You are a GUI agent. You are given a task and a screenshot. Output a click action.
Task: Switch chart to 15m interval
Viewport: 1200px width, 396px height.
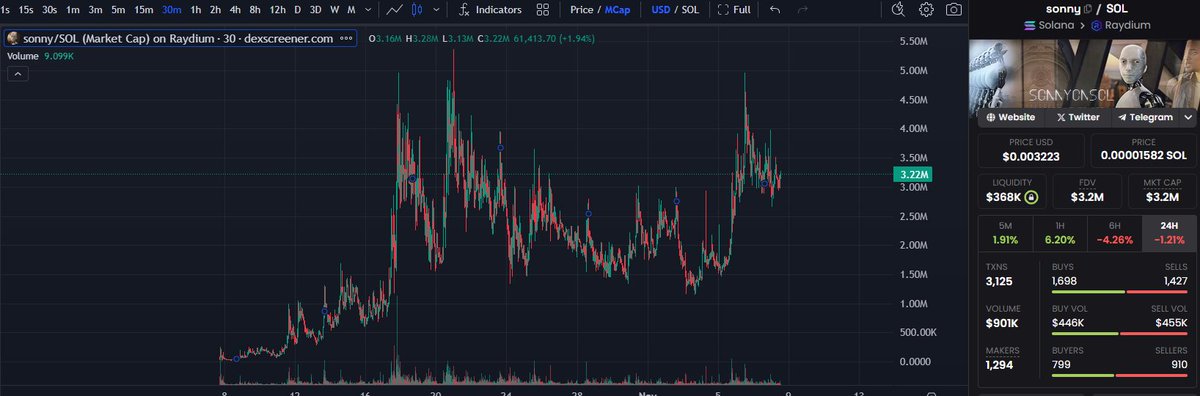tap(144, 9)
